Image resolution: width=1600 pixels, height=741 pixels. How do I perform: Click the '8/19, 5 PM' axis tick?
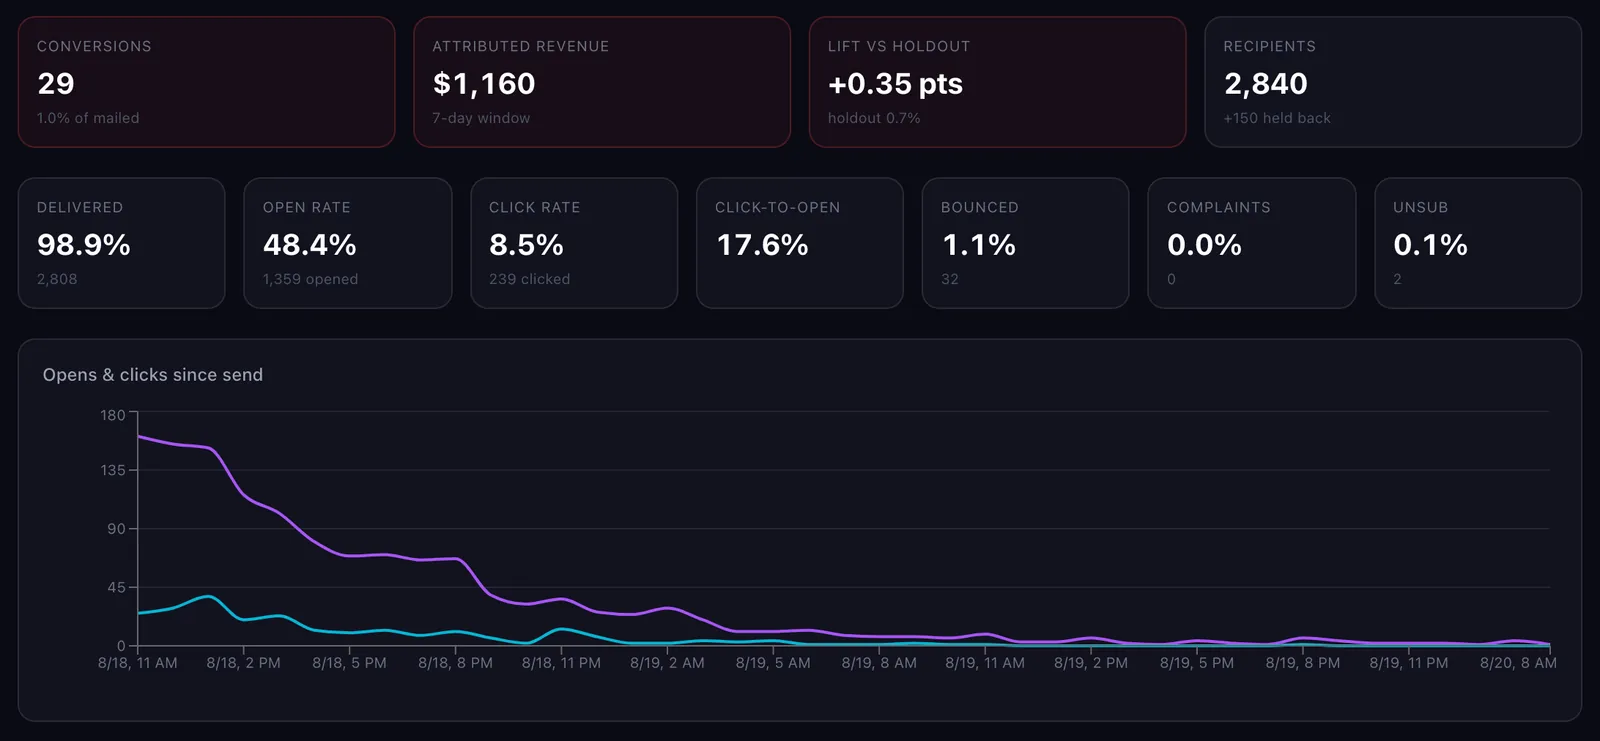click(x=1197, y=663)
